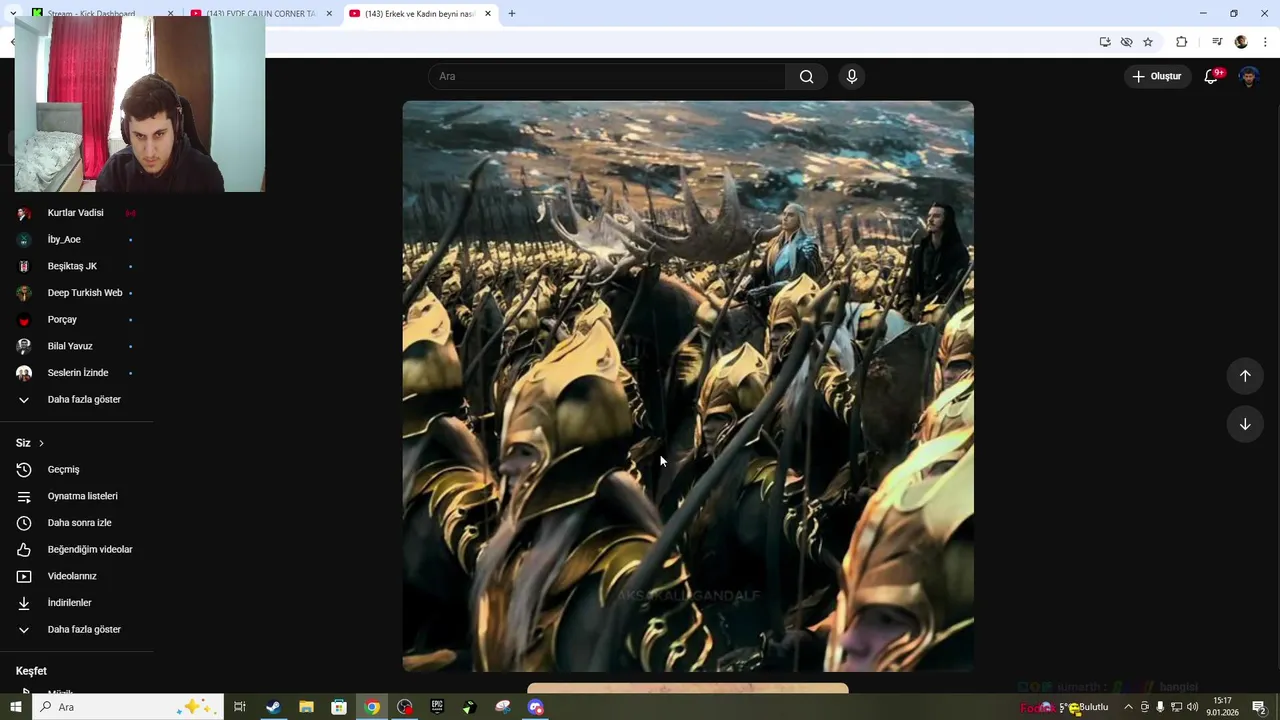Screen dimensions: 1280x720
Task: Open Chrome profile avatar
Action: [x=1241, y=42]
